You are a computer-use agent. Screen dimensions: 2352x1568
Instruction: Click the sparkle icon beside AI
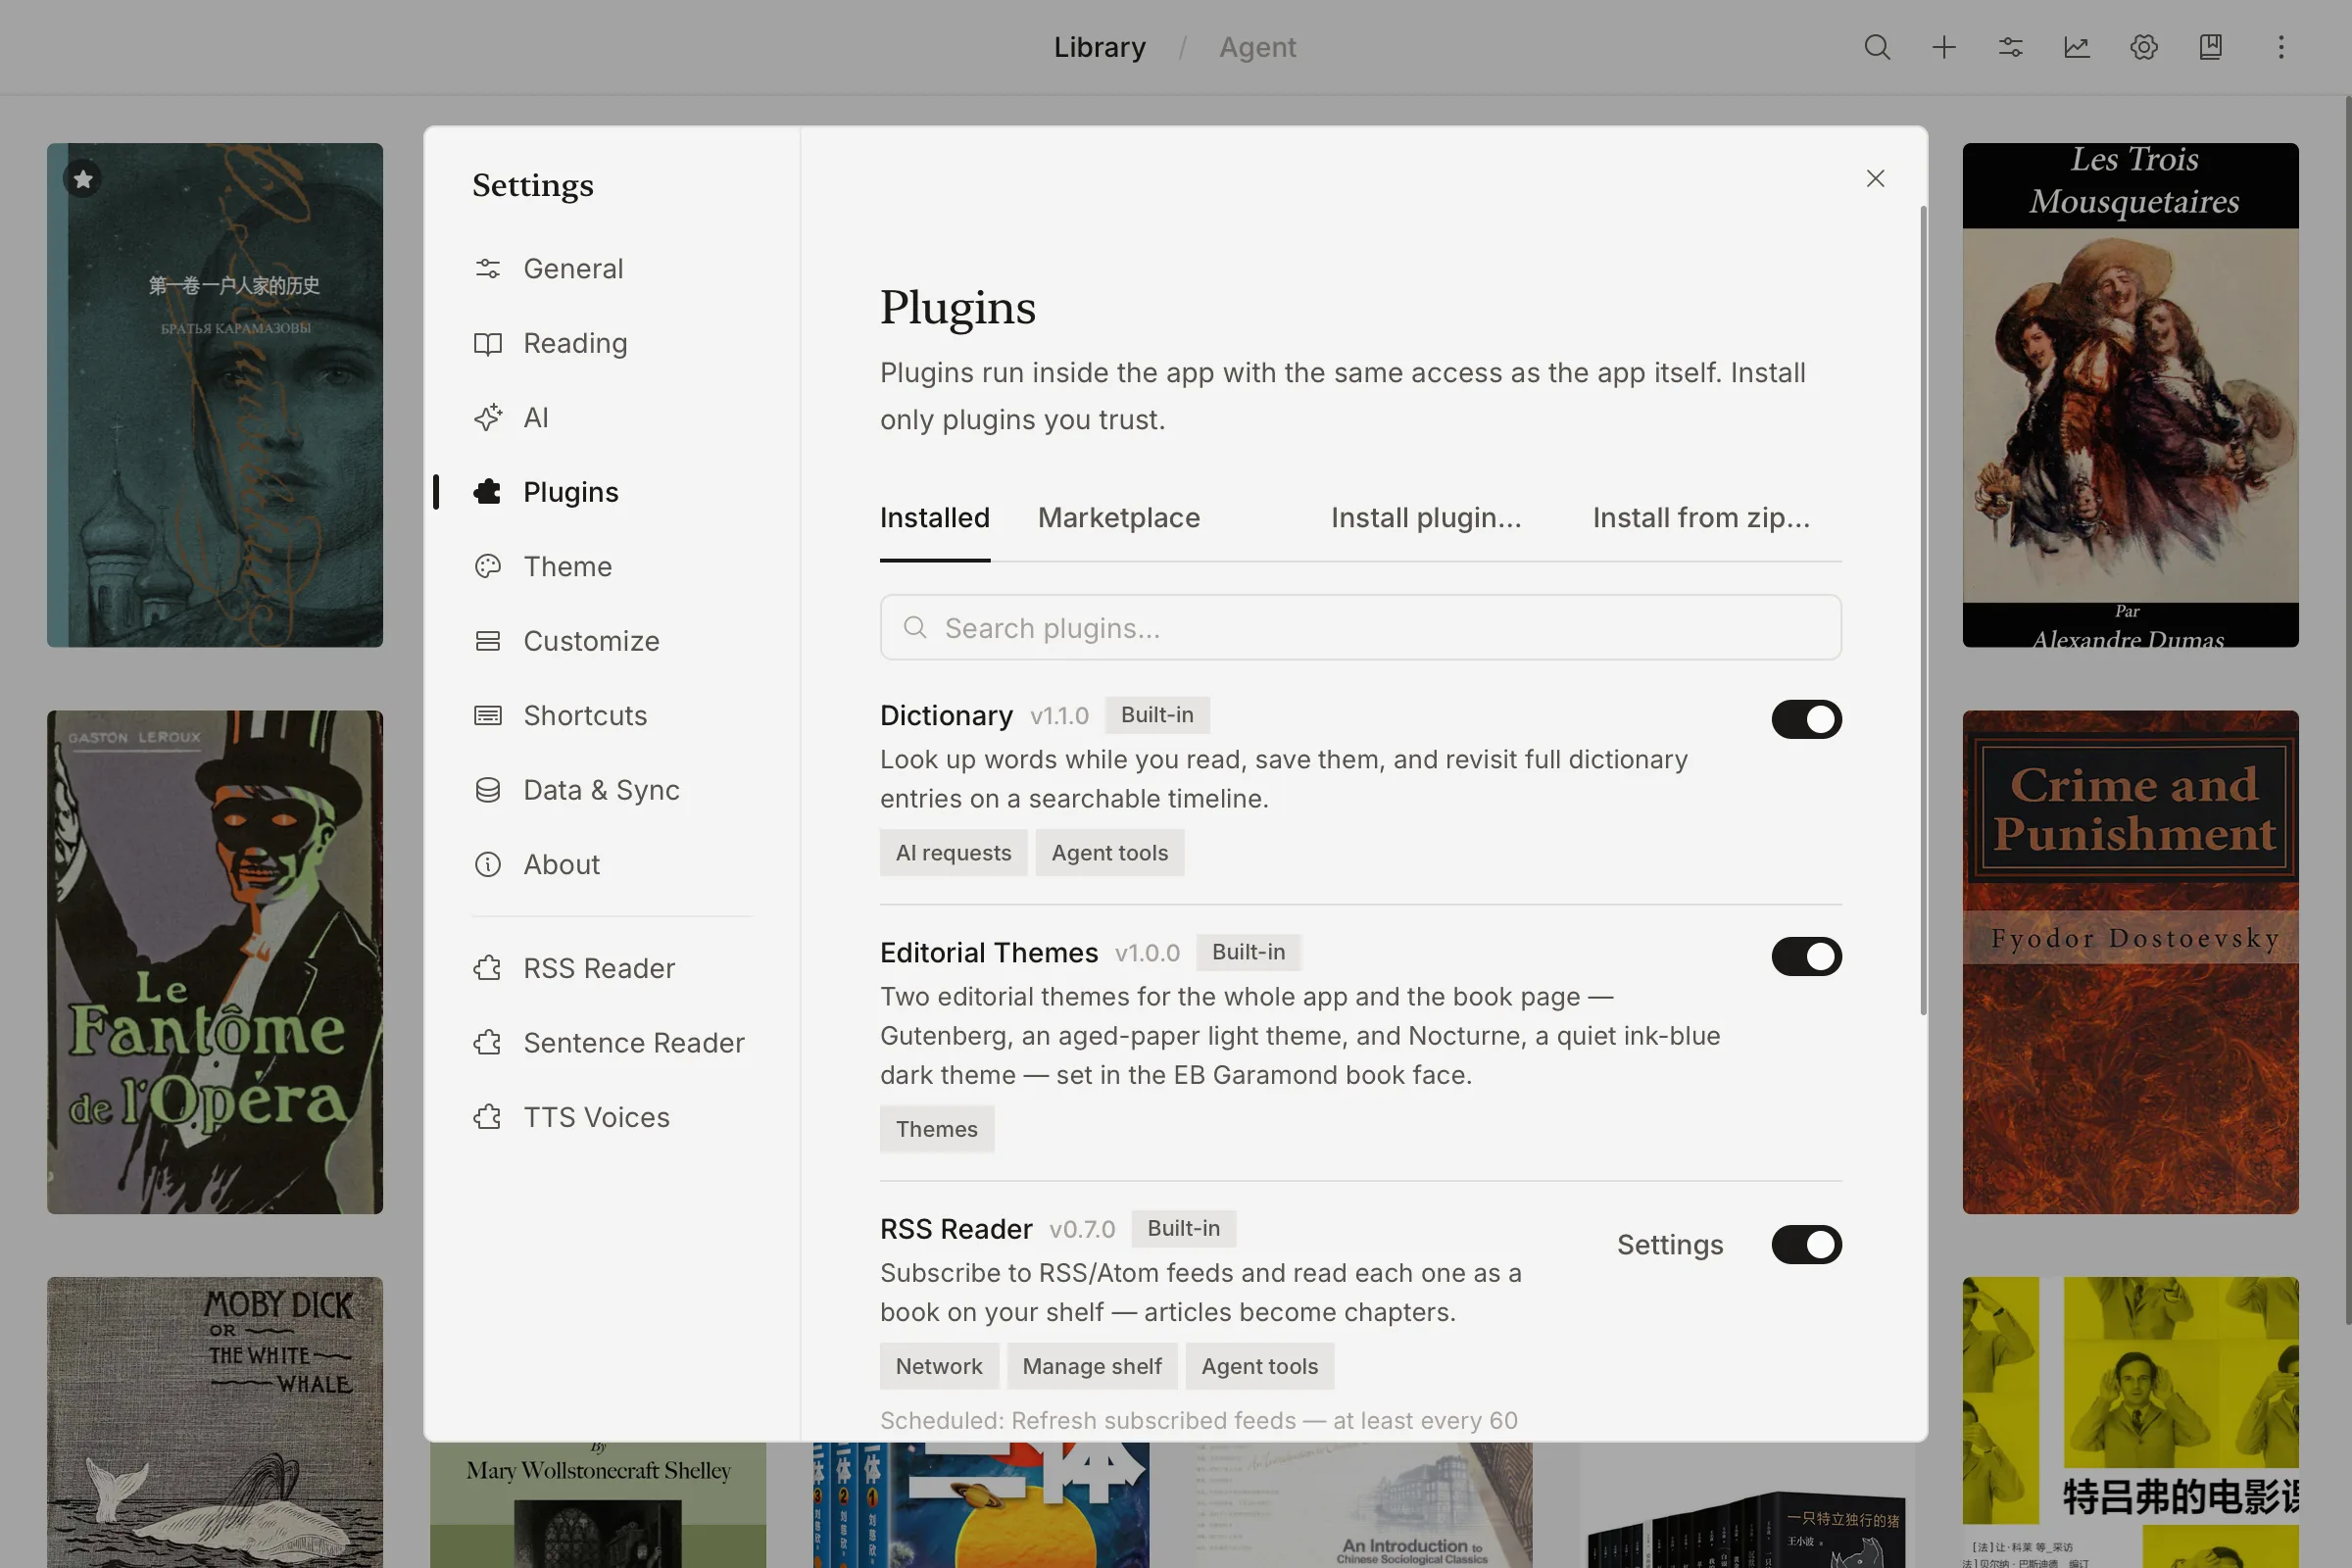pyautogui.click(x=488, y=417)
